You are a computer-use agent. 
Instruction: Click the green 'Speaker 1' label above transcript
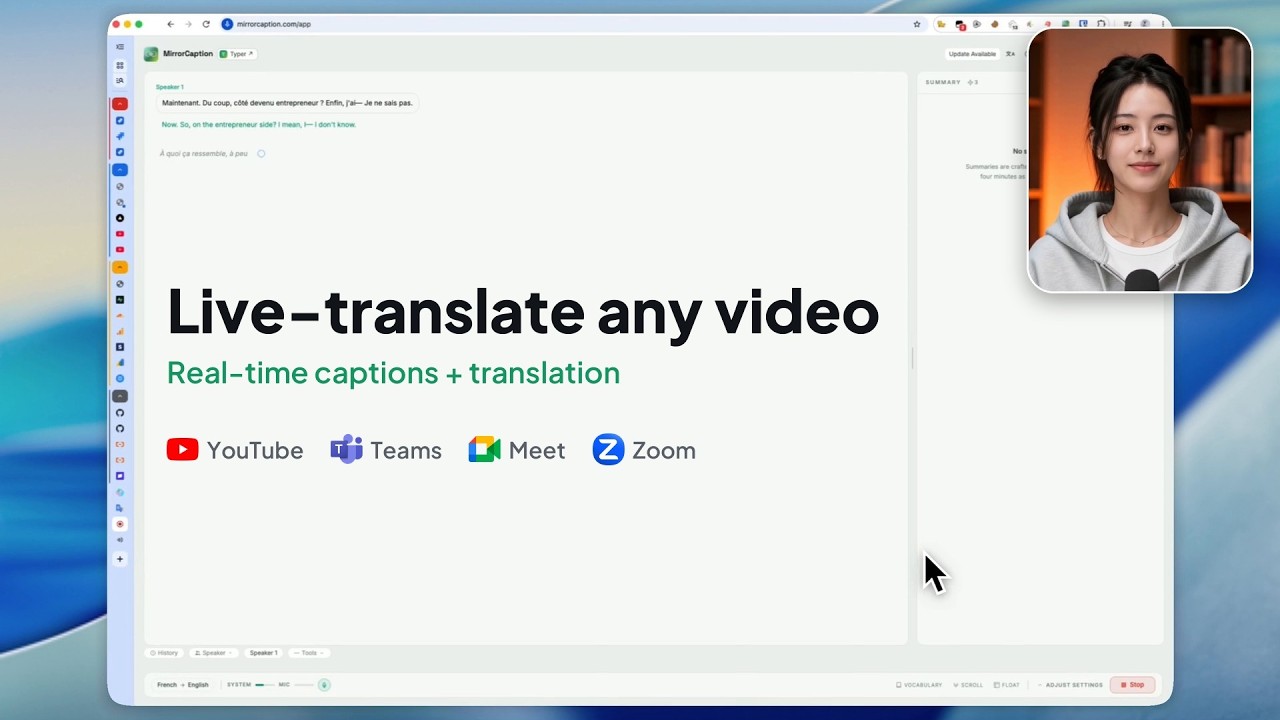[169, 87]
